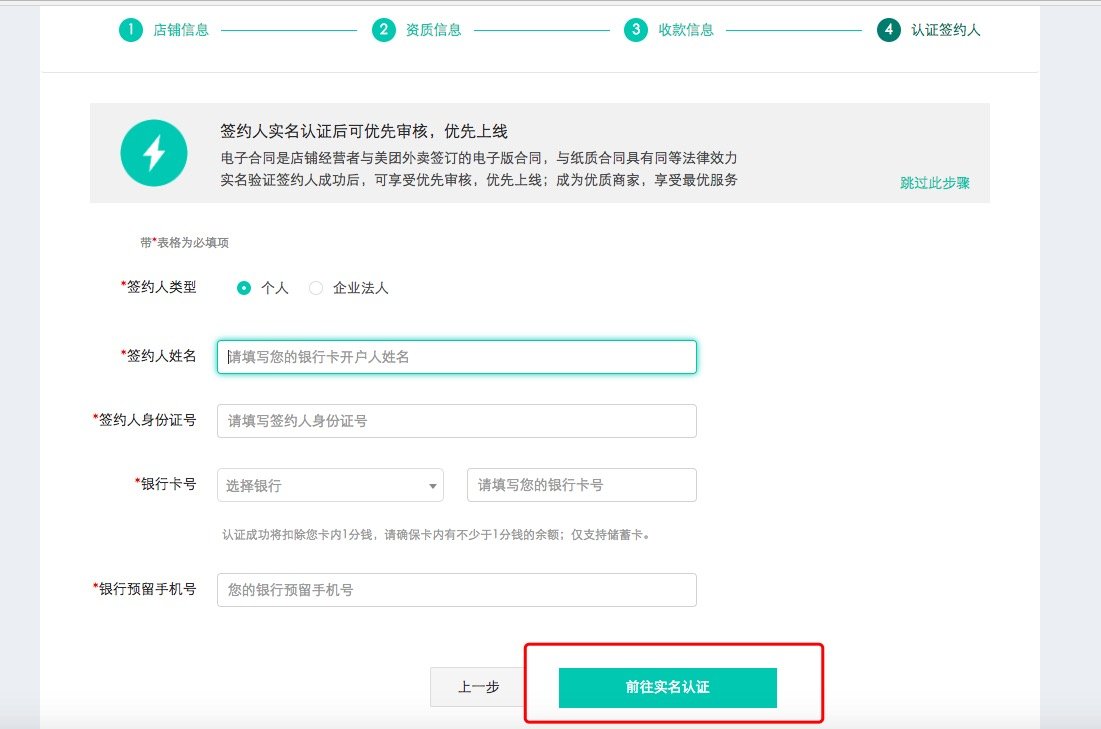Click the 银行卡号 input field
Screen dimensions: 1101x729
(580, 484)
